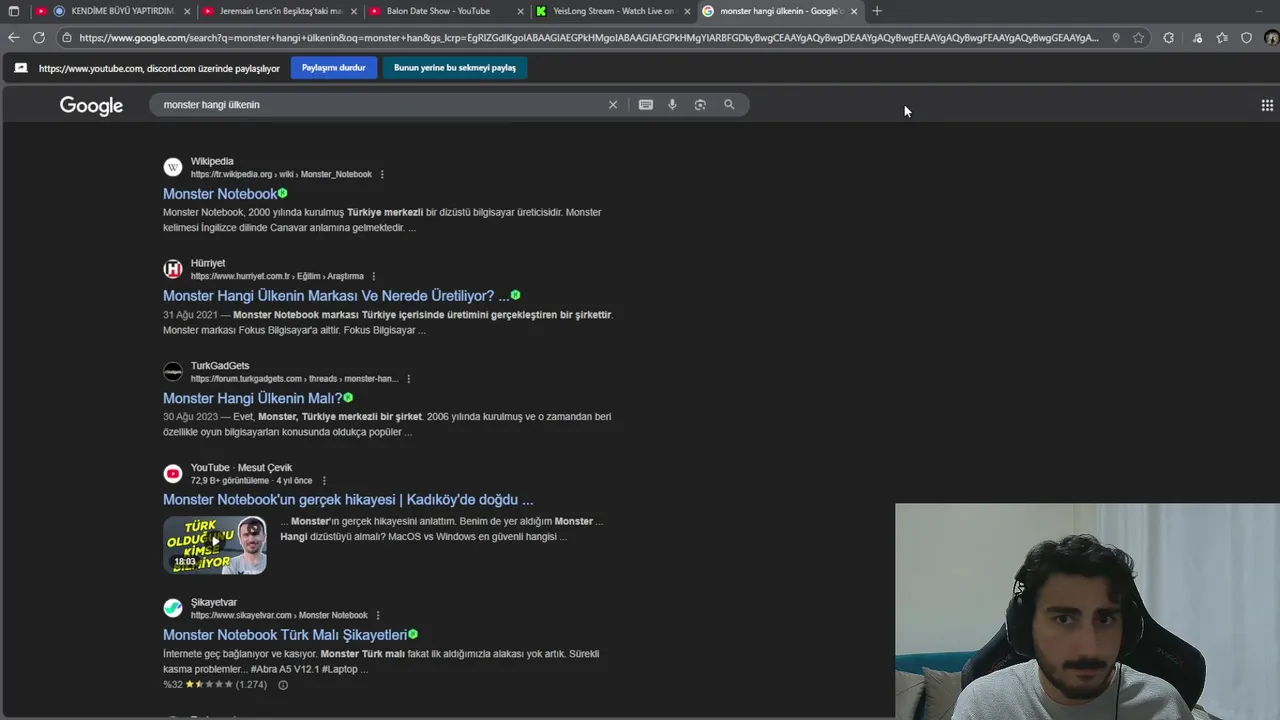The height and width of the screenshot is (720, 1280).
Task: Click the location permission icon in address bar
Action: click(x=1116, y=38)
